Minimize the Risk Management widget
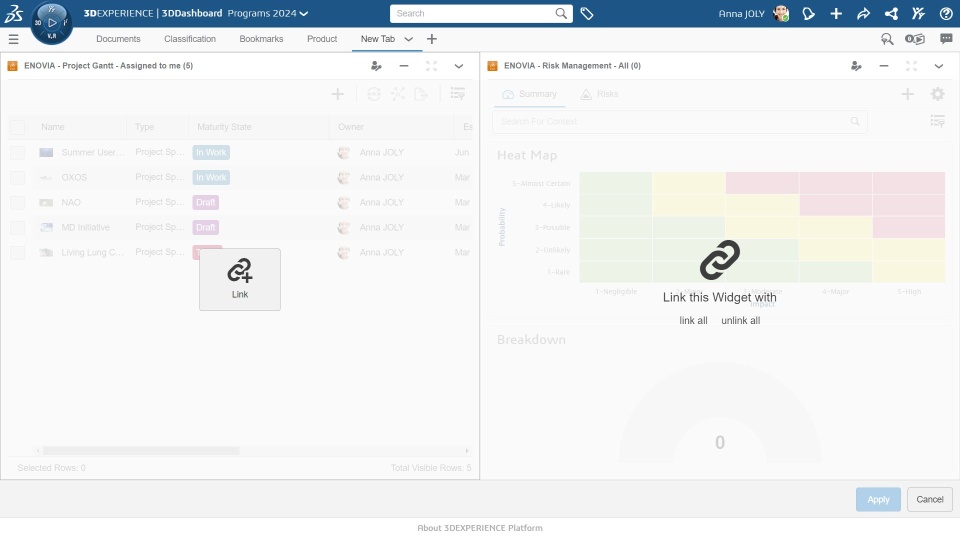The image size is (960, 540). 883,66
